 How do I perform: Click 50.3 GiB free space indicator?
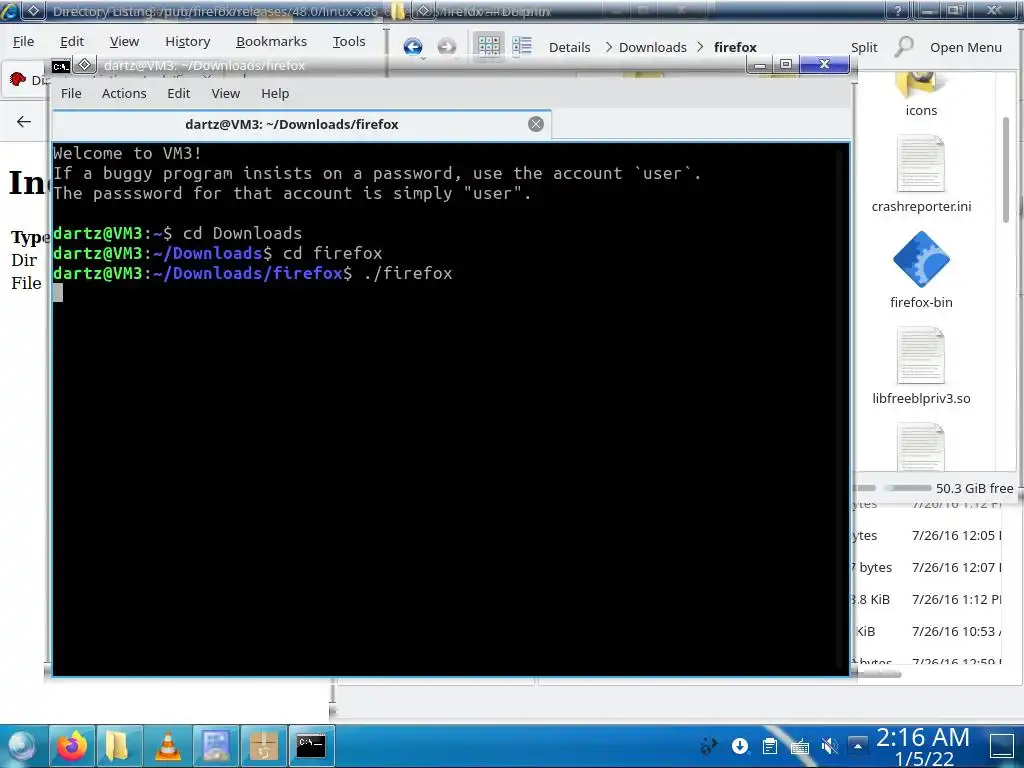(974, 488)
